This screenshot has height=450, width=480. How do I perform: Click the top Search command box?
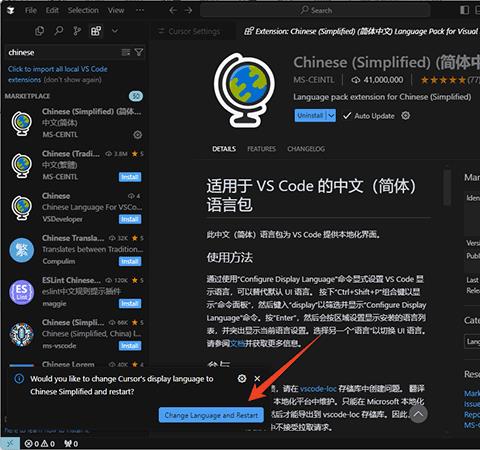tap(315, 10)
